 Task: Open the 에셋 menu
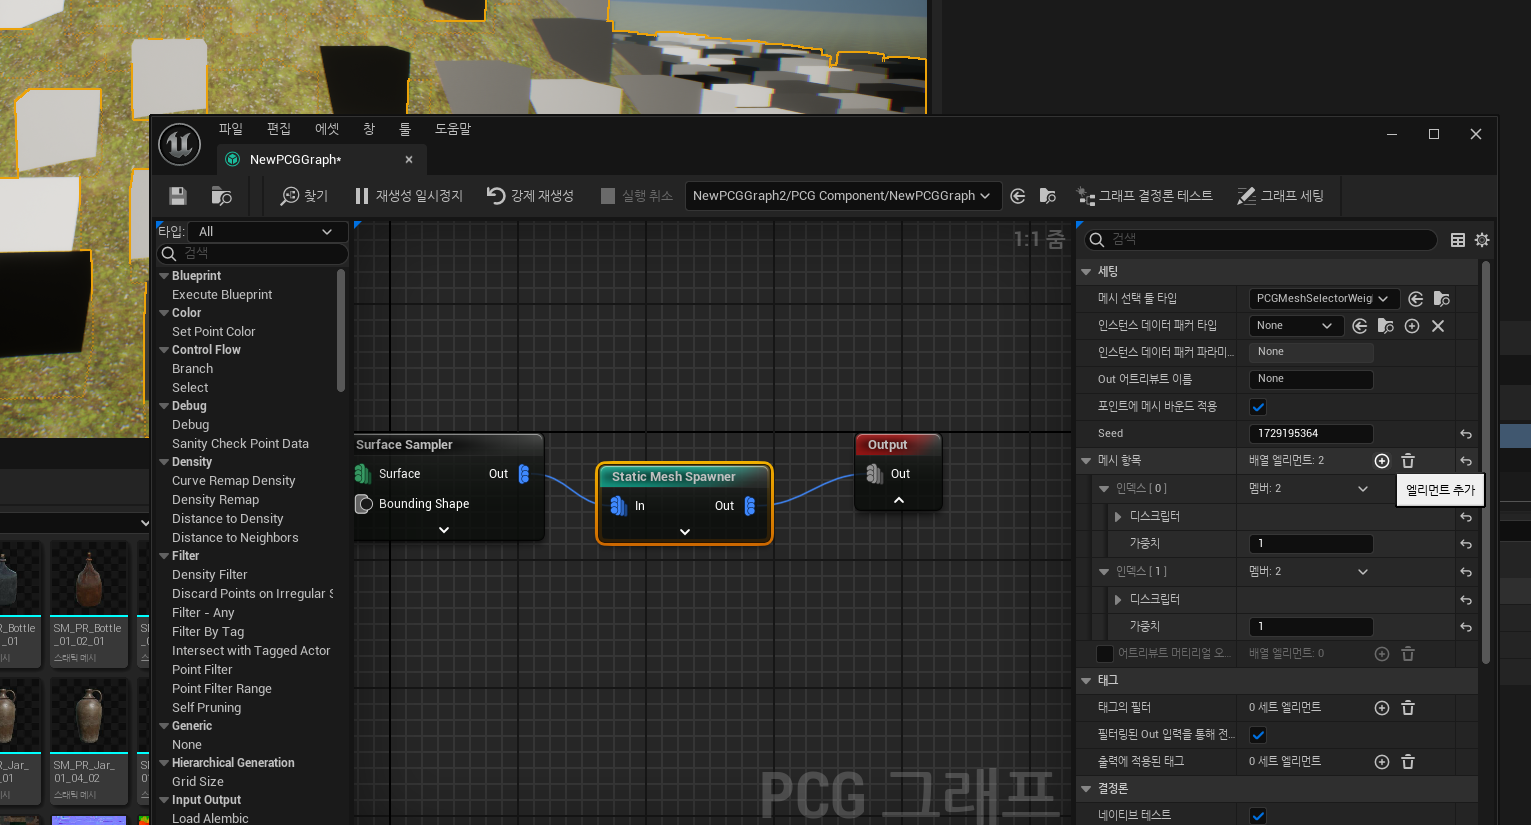(x=327, y=129)
